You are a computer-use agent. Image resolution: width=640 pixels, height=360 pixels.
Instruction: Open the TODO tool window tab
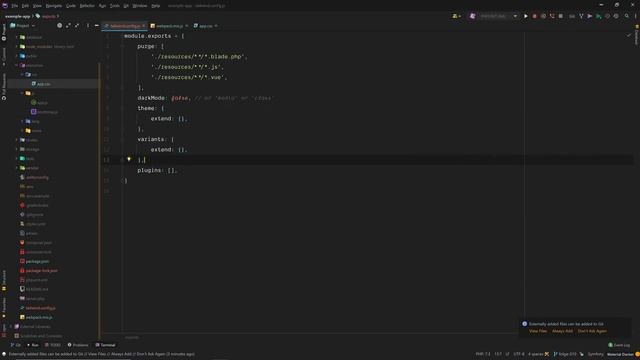[x=53, y=345]
